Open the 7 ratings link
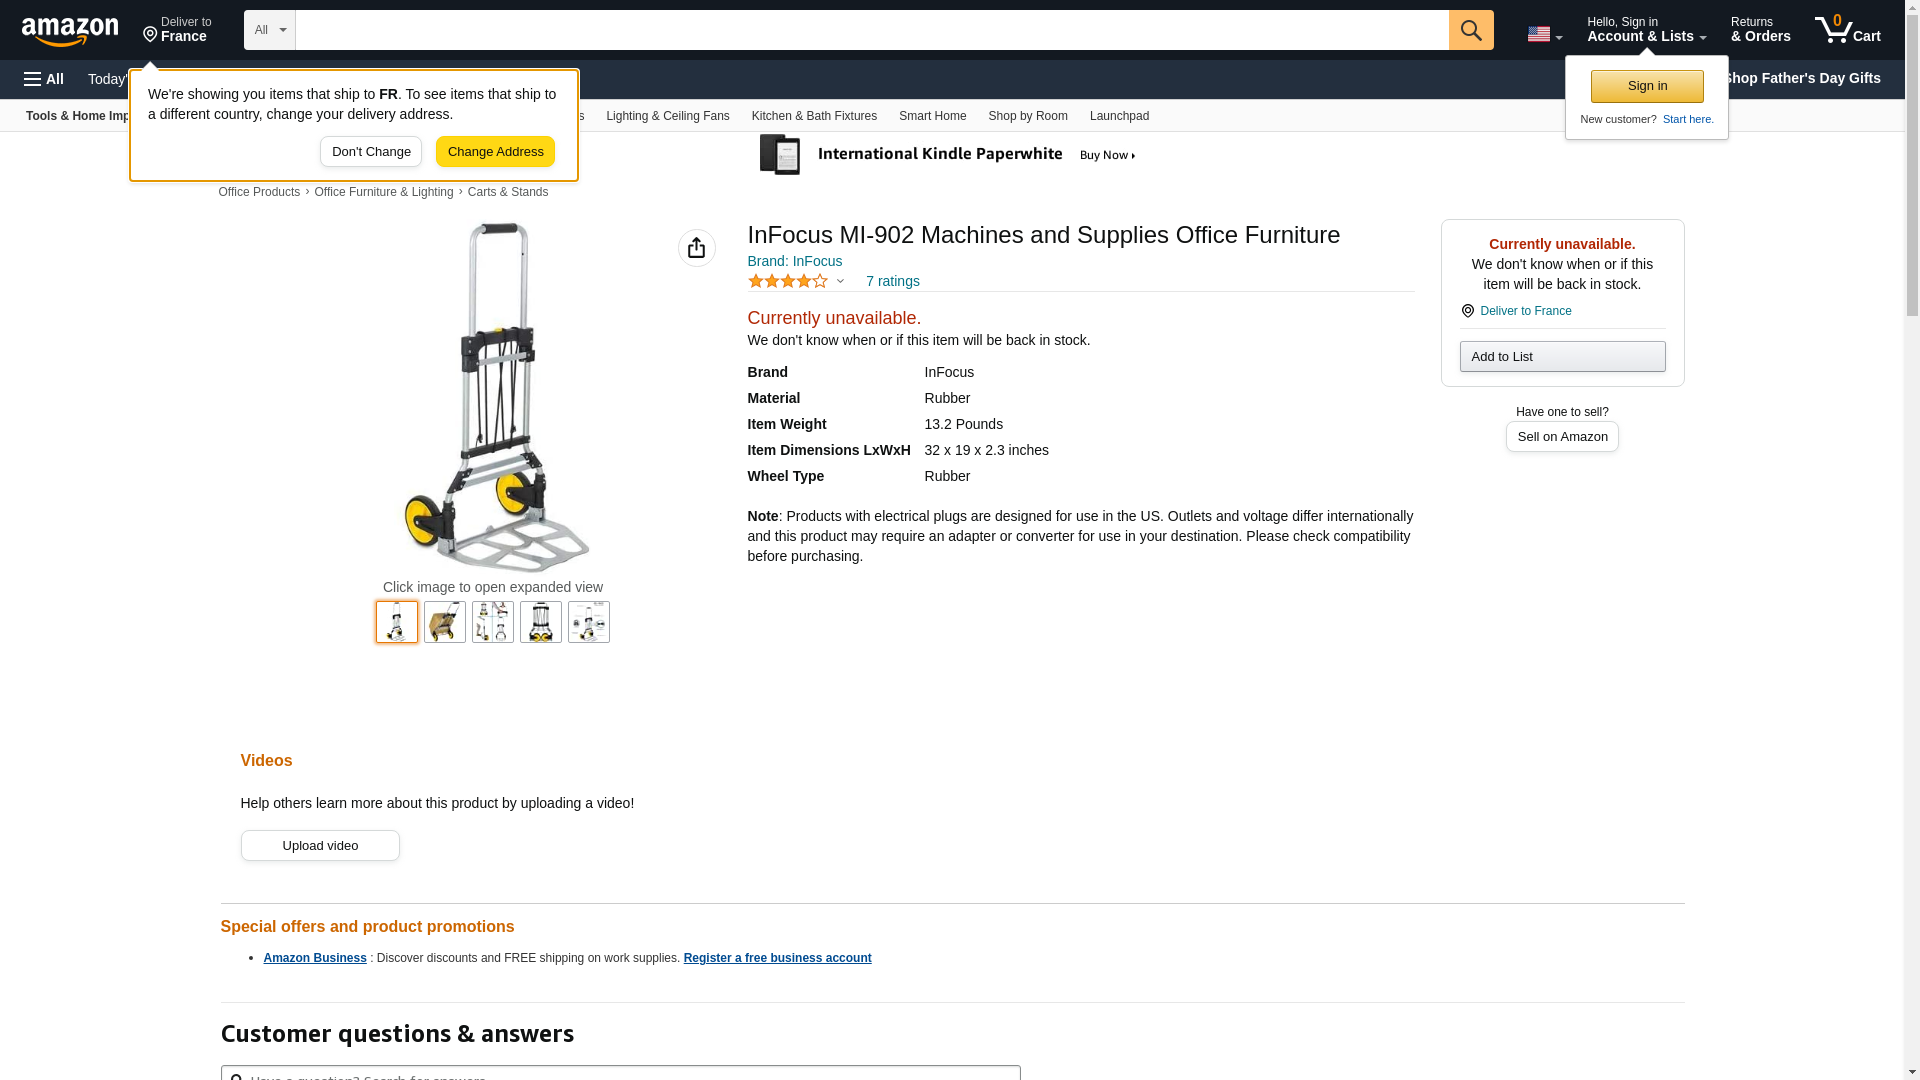 (892, 281)
